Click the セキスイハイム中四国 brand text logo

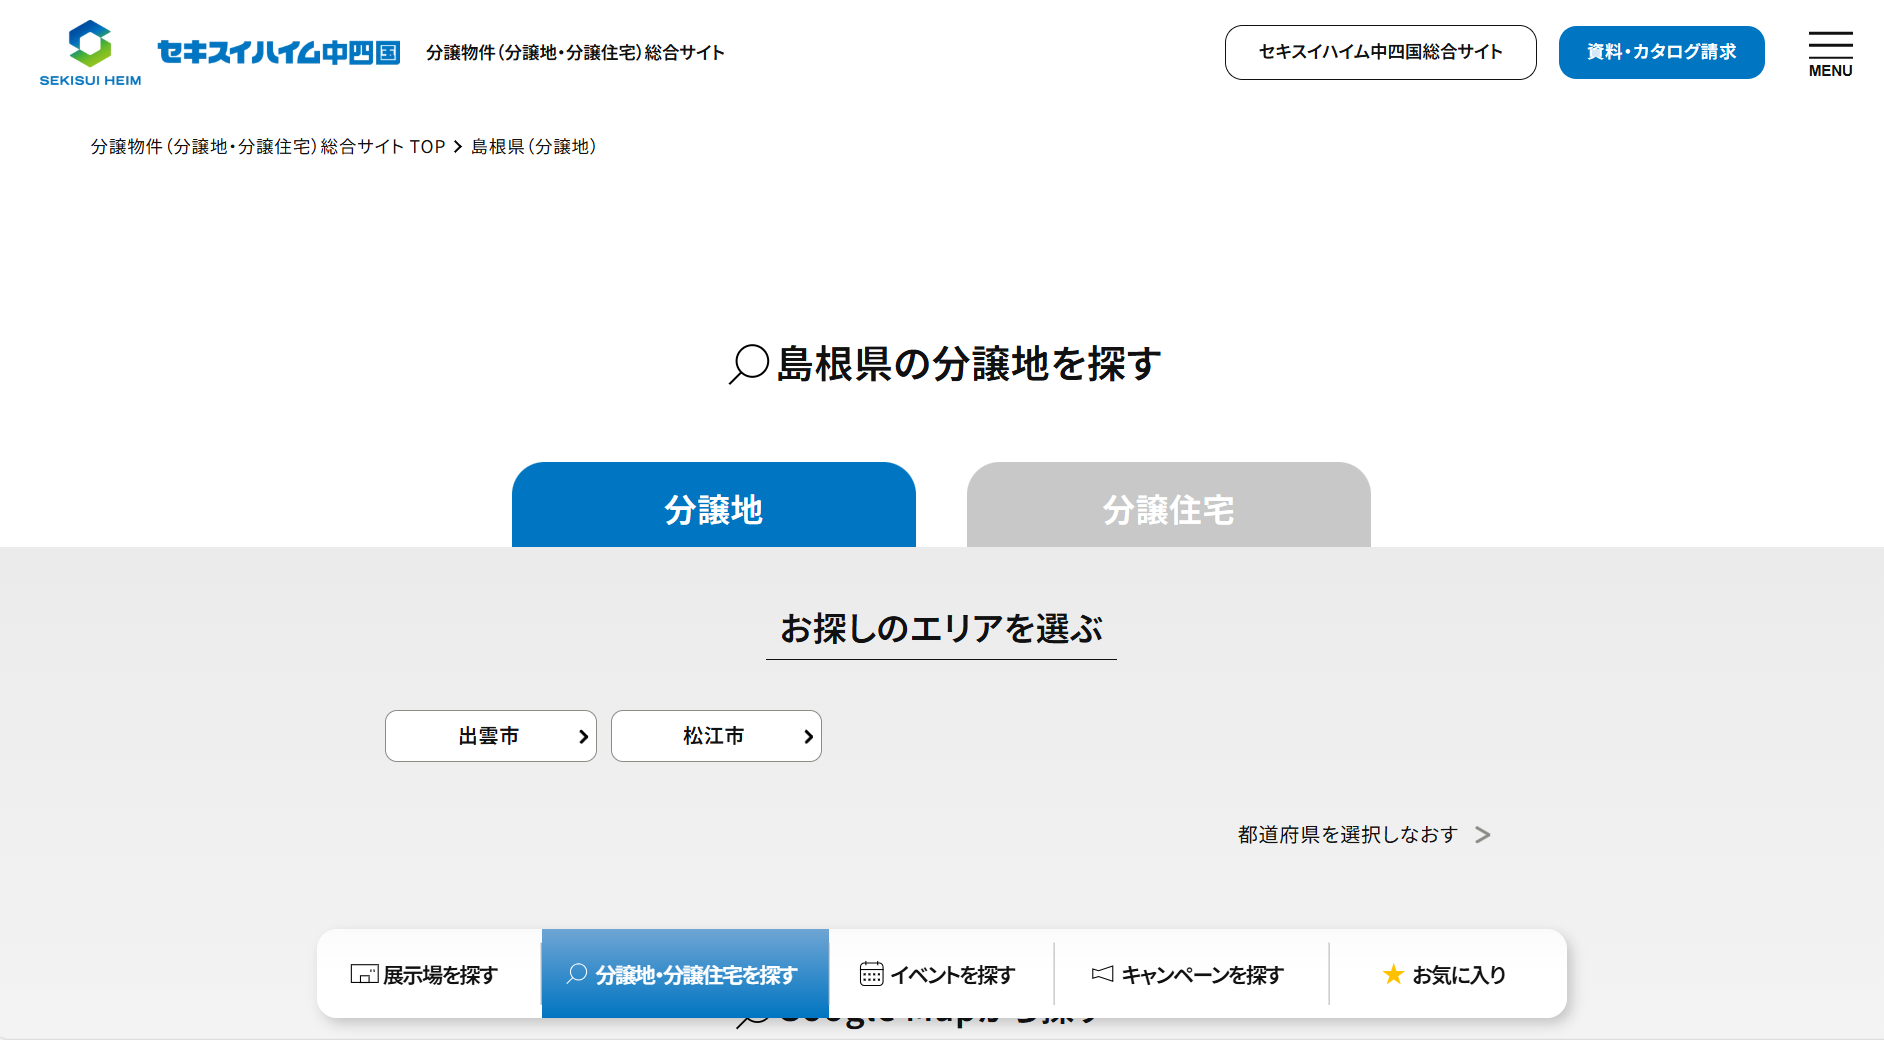tap(279, 52)
